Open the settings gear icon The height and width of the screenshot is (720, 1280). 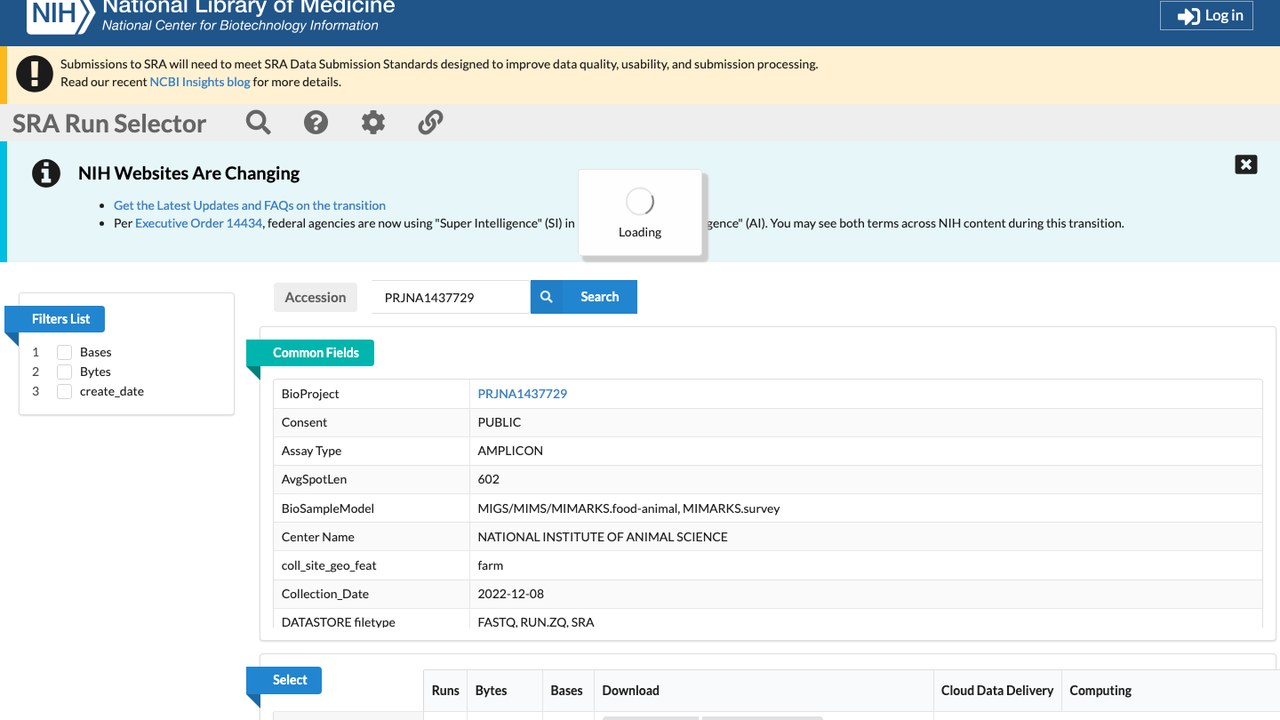click(x=373, y=122)
